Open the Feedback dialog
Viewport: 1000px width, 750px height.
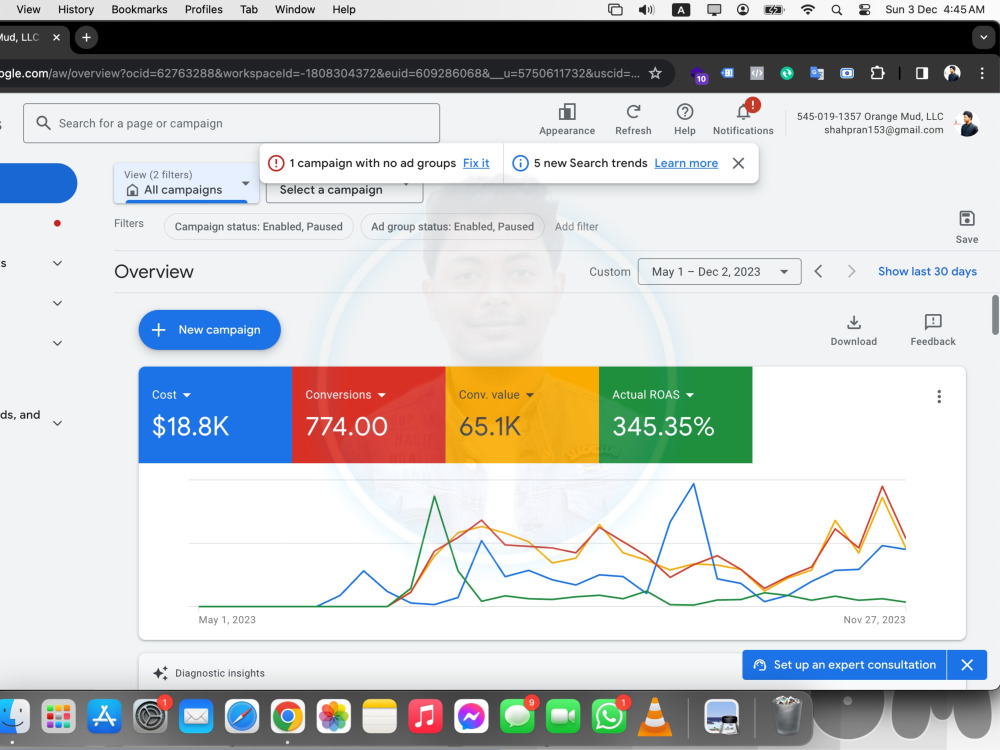(932, 330)
